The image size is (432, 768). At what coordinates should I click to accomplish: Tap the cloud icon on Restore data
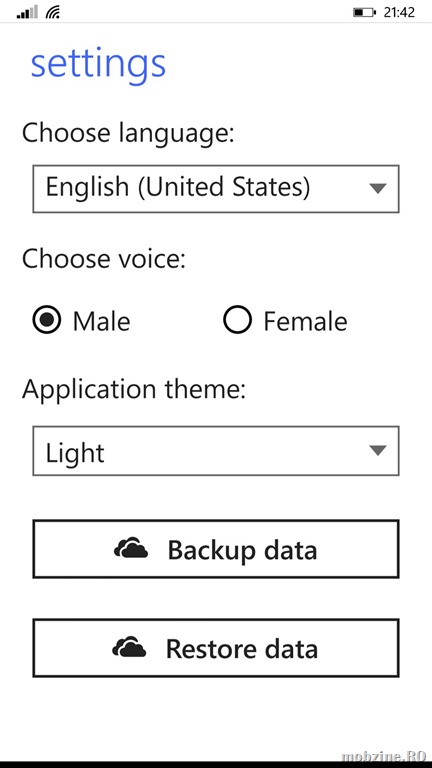click(x=129, y=647)
